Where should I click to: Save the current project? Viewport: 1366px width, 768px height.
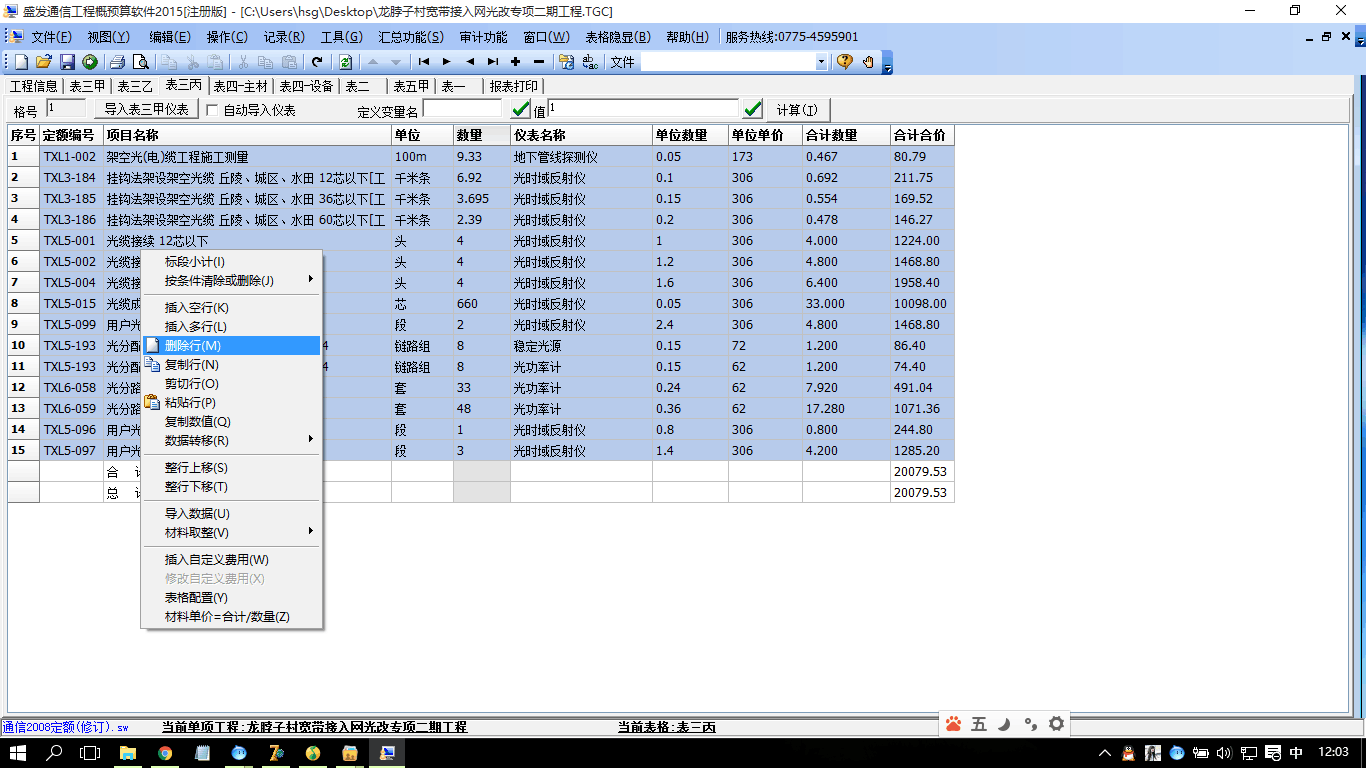point(67,62)
